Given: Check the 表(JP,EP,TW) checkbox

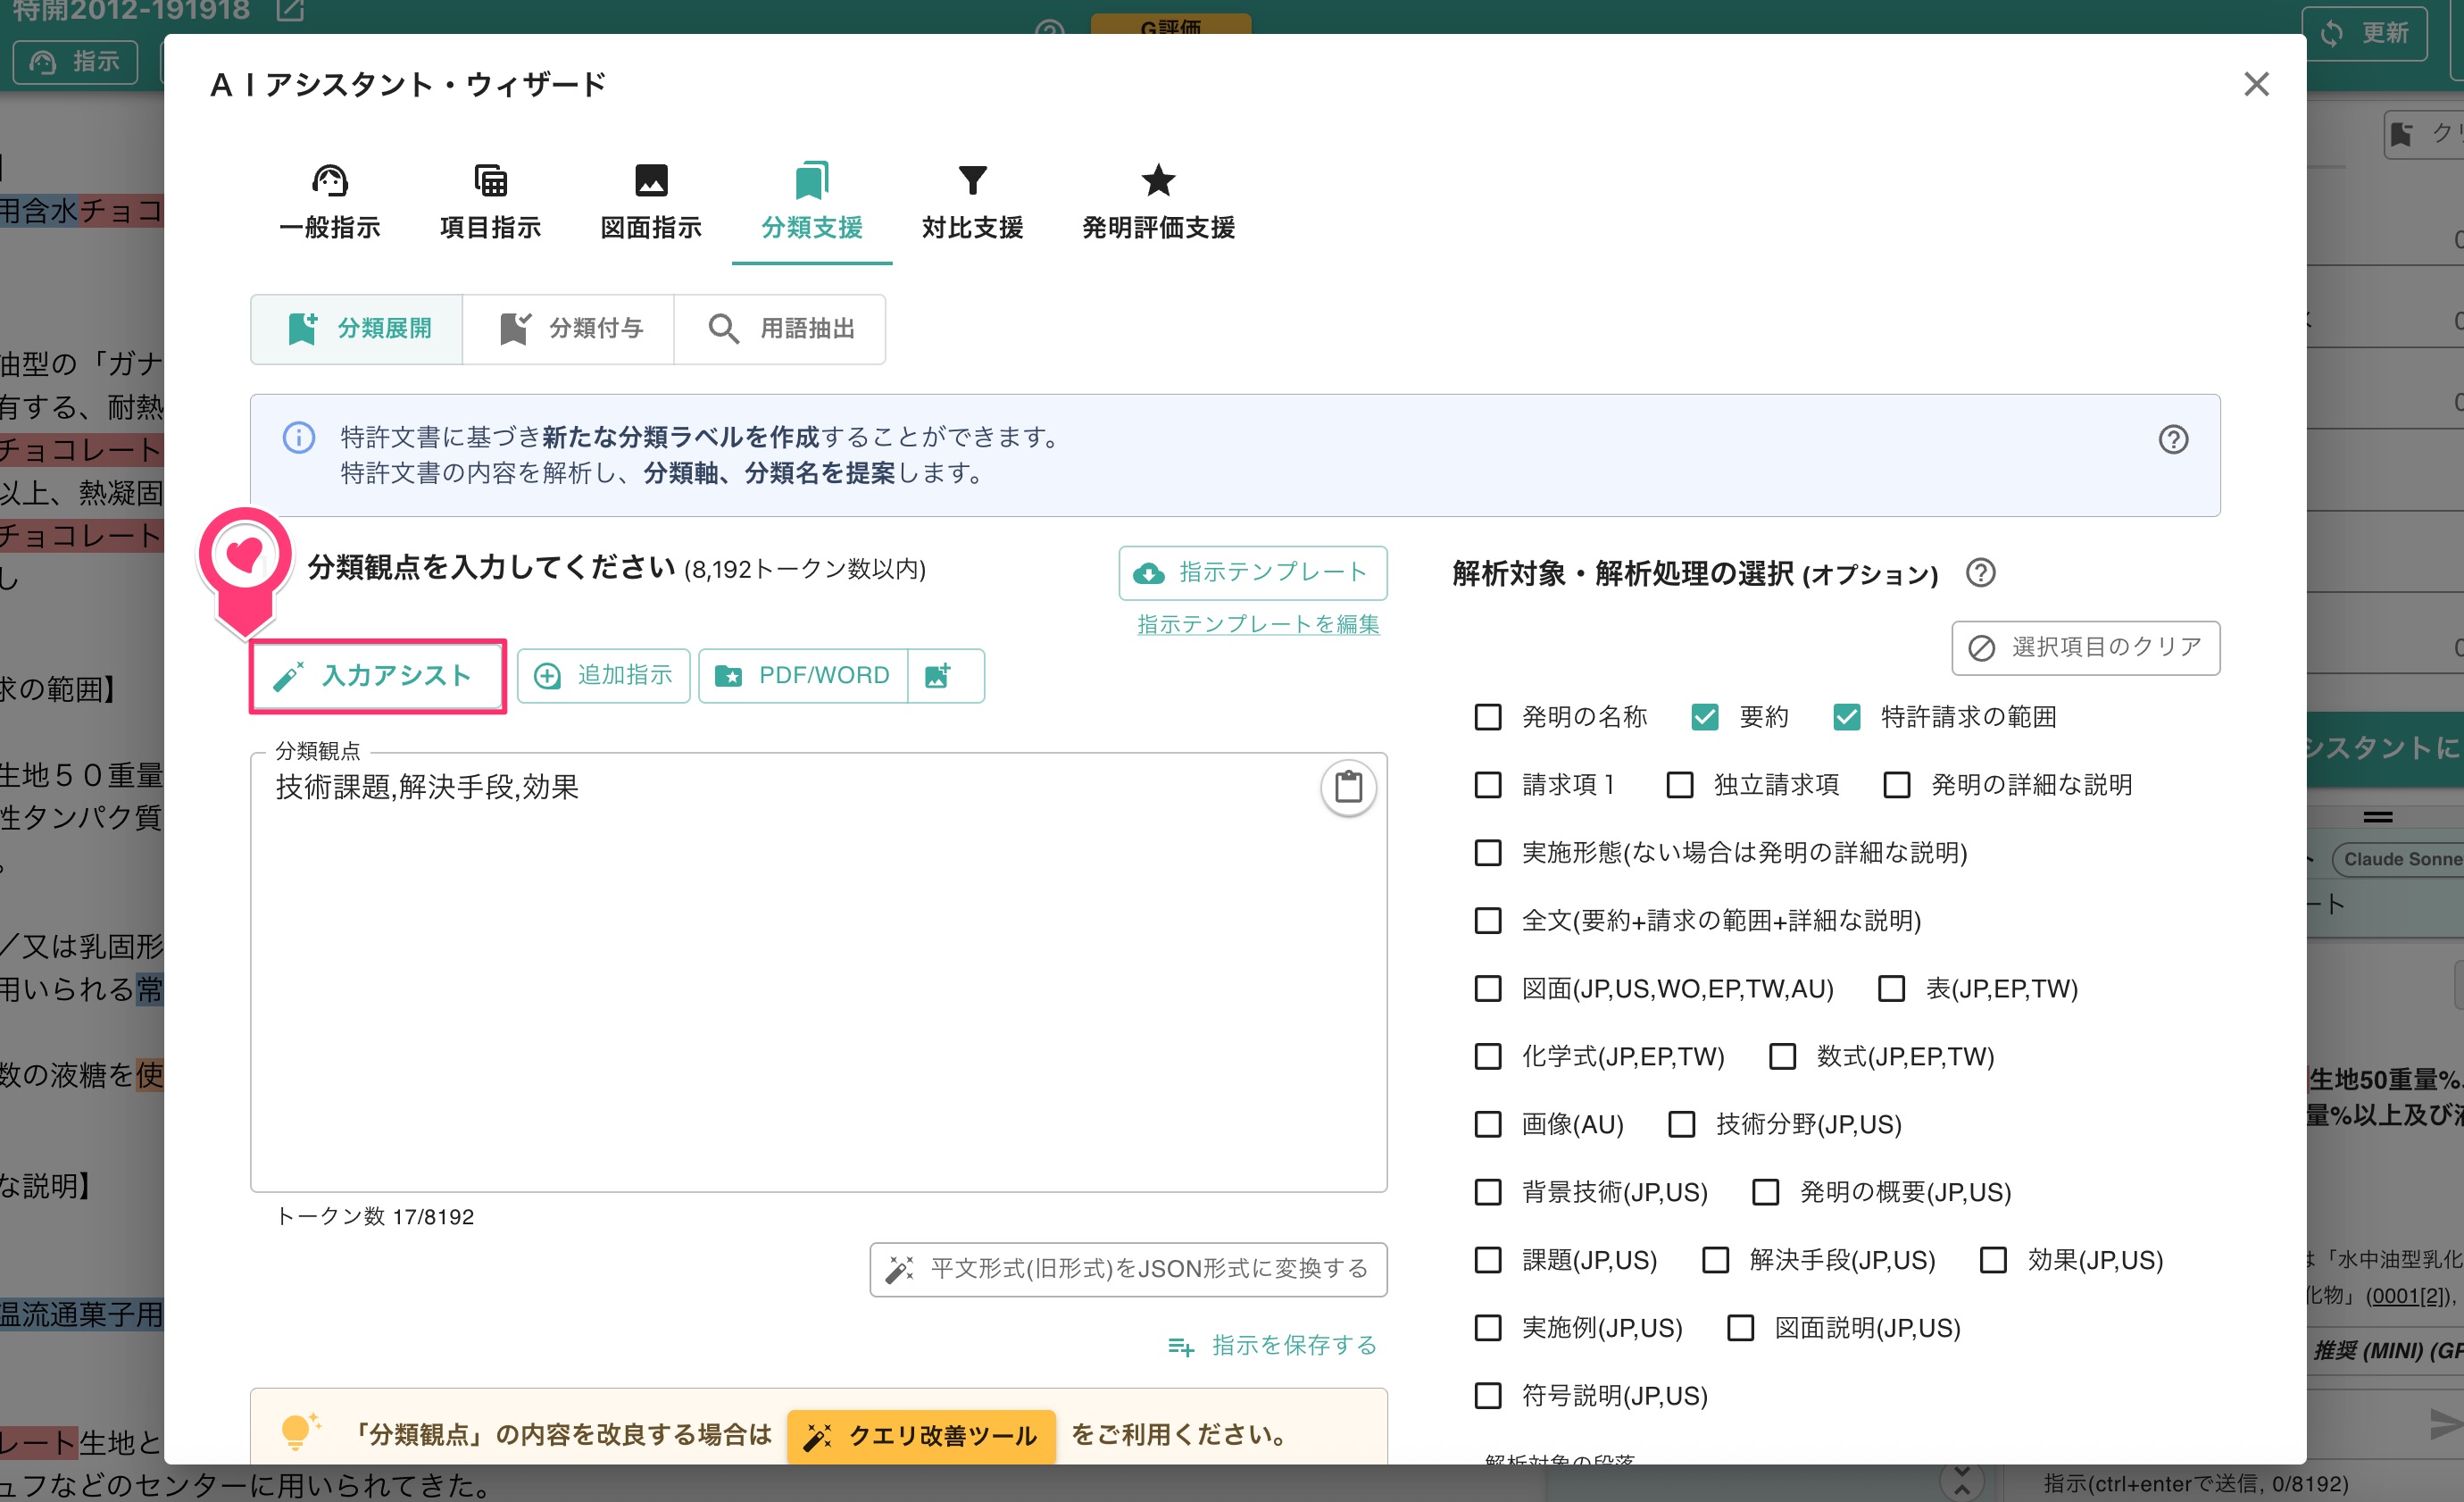Looking at the screenshot, I should pos(1892,989).
